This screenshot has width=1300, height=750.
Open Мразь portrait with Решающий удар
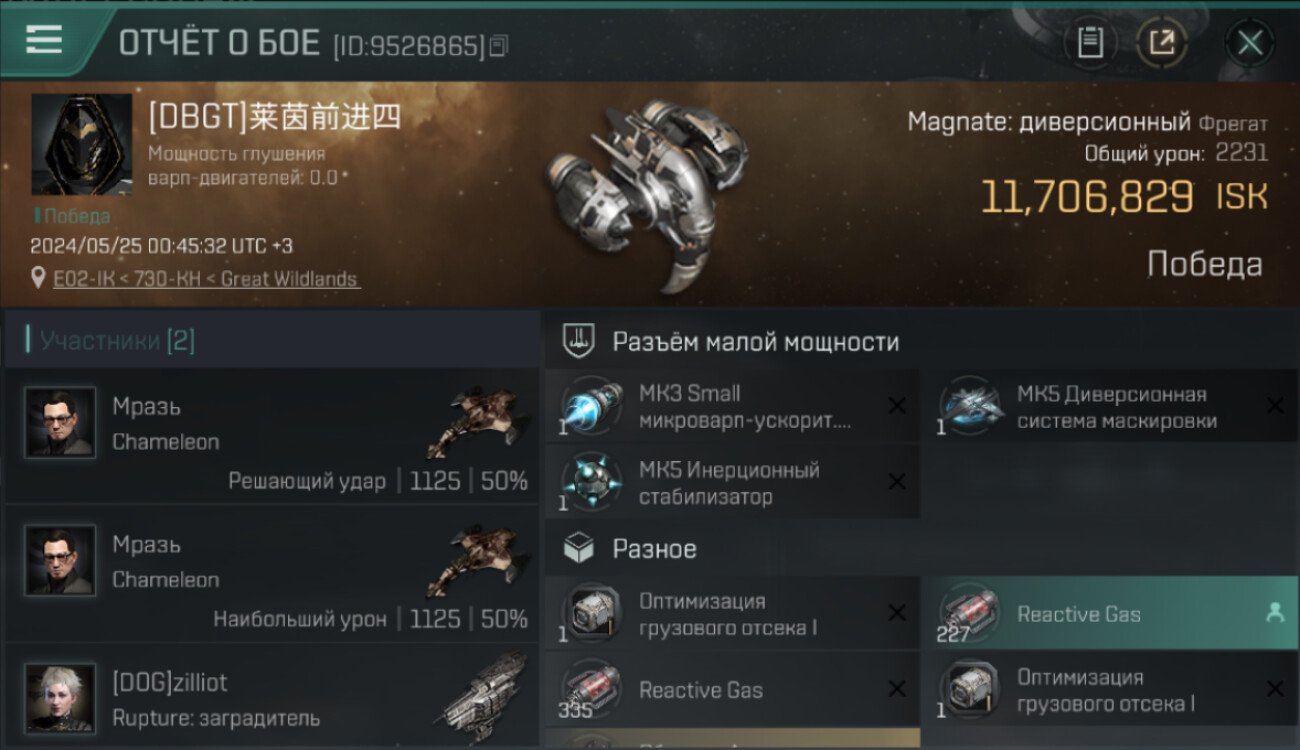coord(60,423)
